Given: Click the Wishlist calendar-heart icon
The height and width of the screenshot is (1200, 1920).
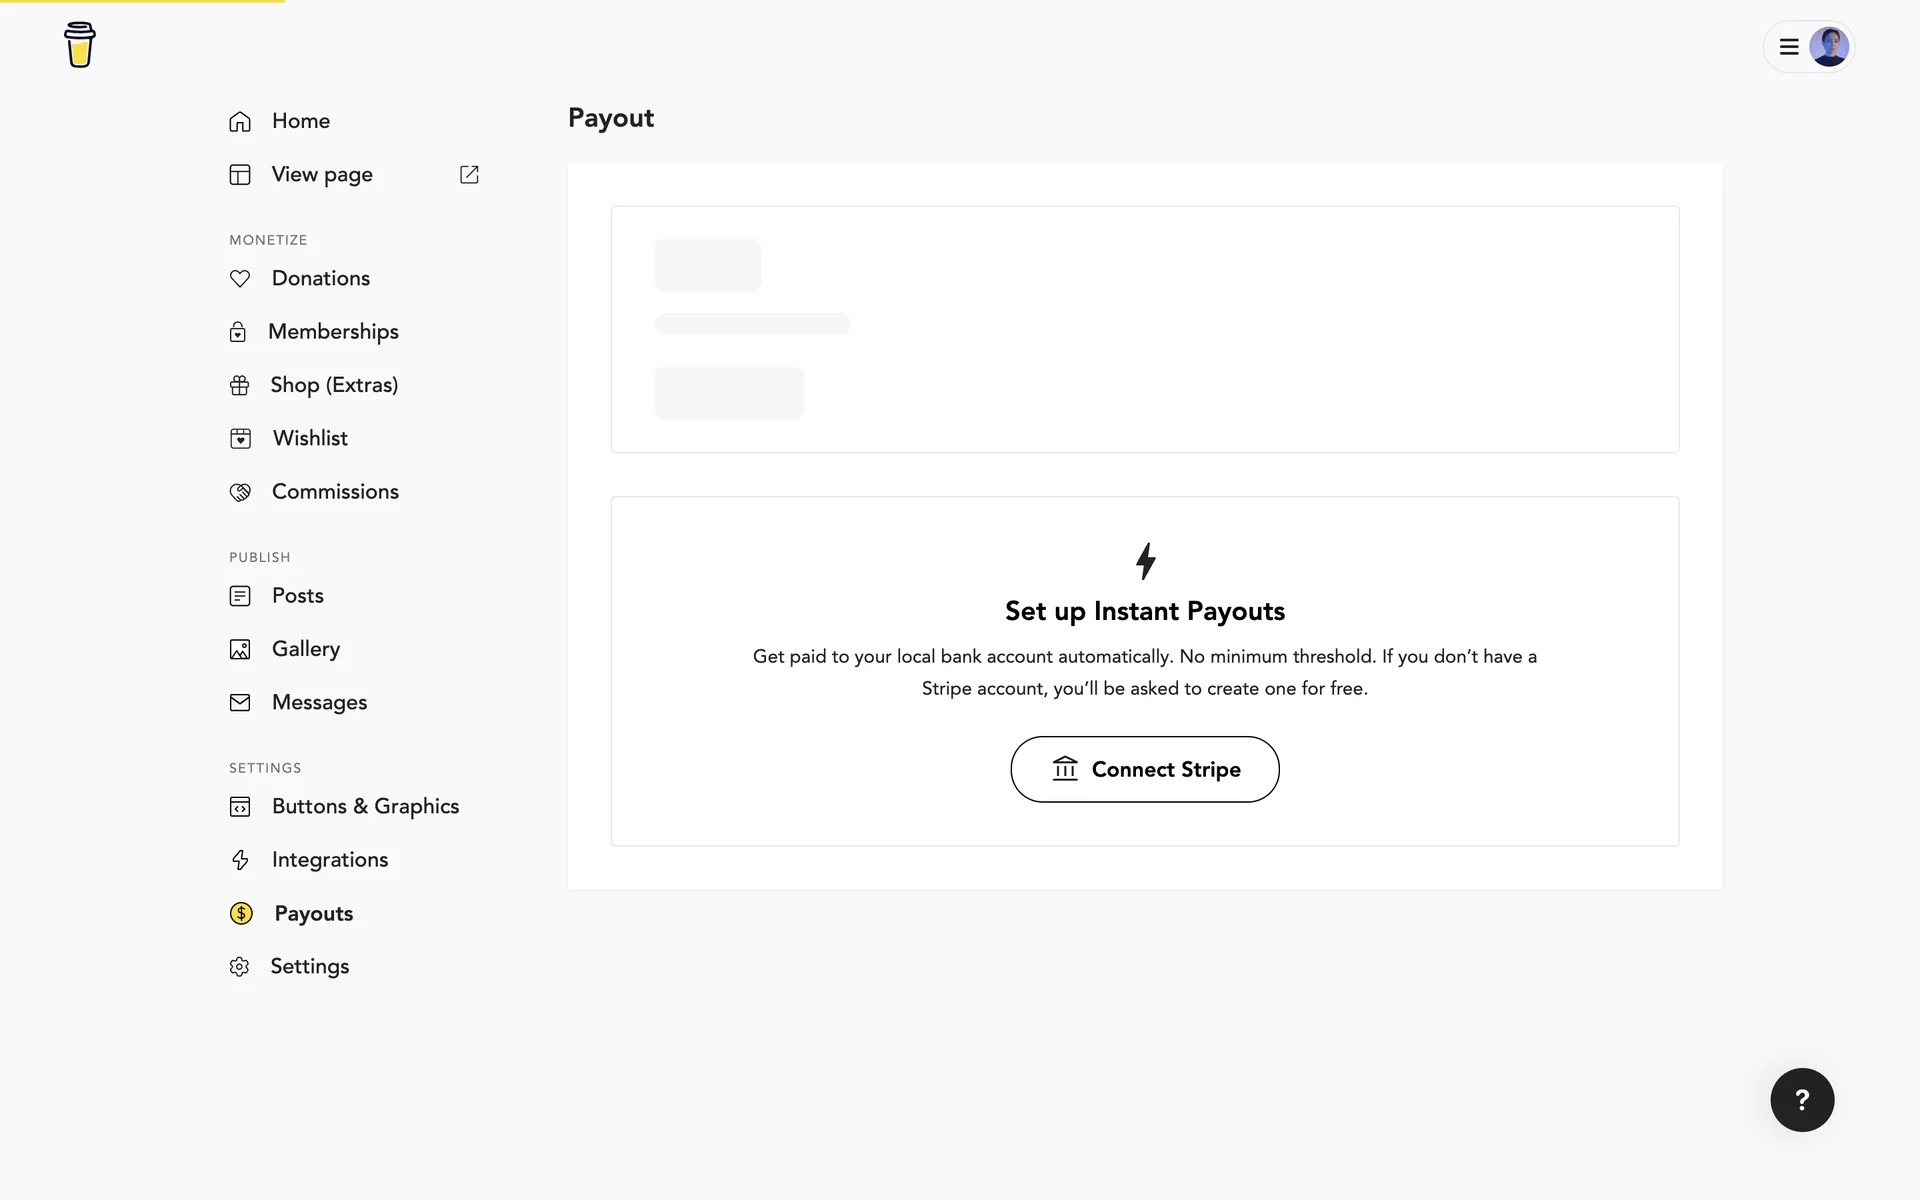Looking at the screenshot, I should pos(240,439).
